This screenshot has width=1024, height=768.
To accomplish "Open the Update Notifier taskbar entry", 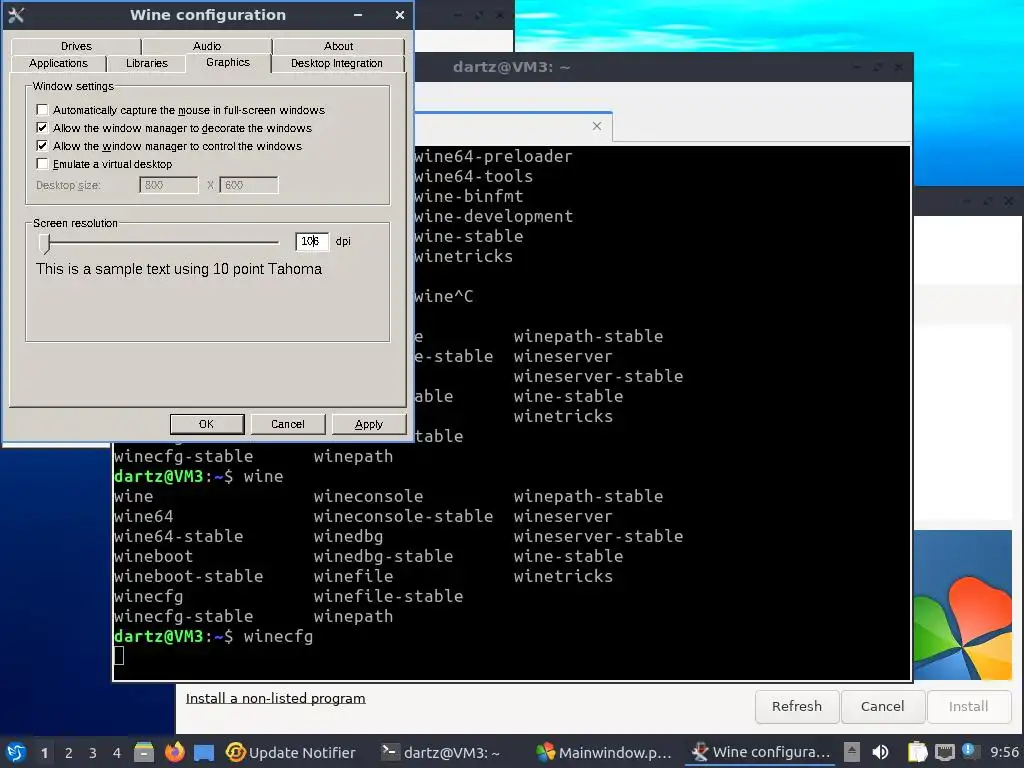I will [291, 752].
